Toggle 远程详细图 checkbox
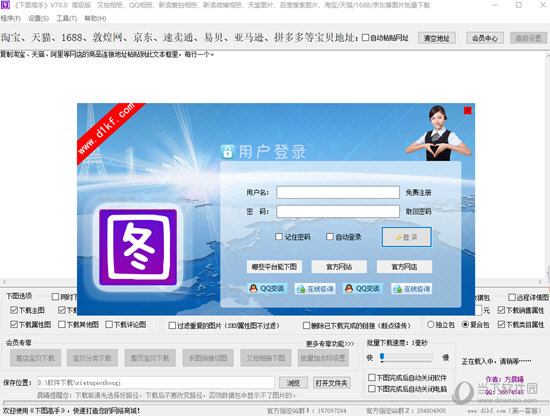The image size is (550, 416). [x=512, y=297]
